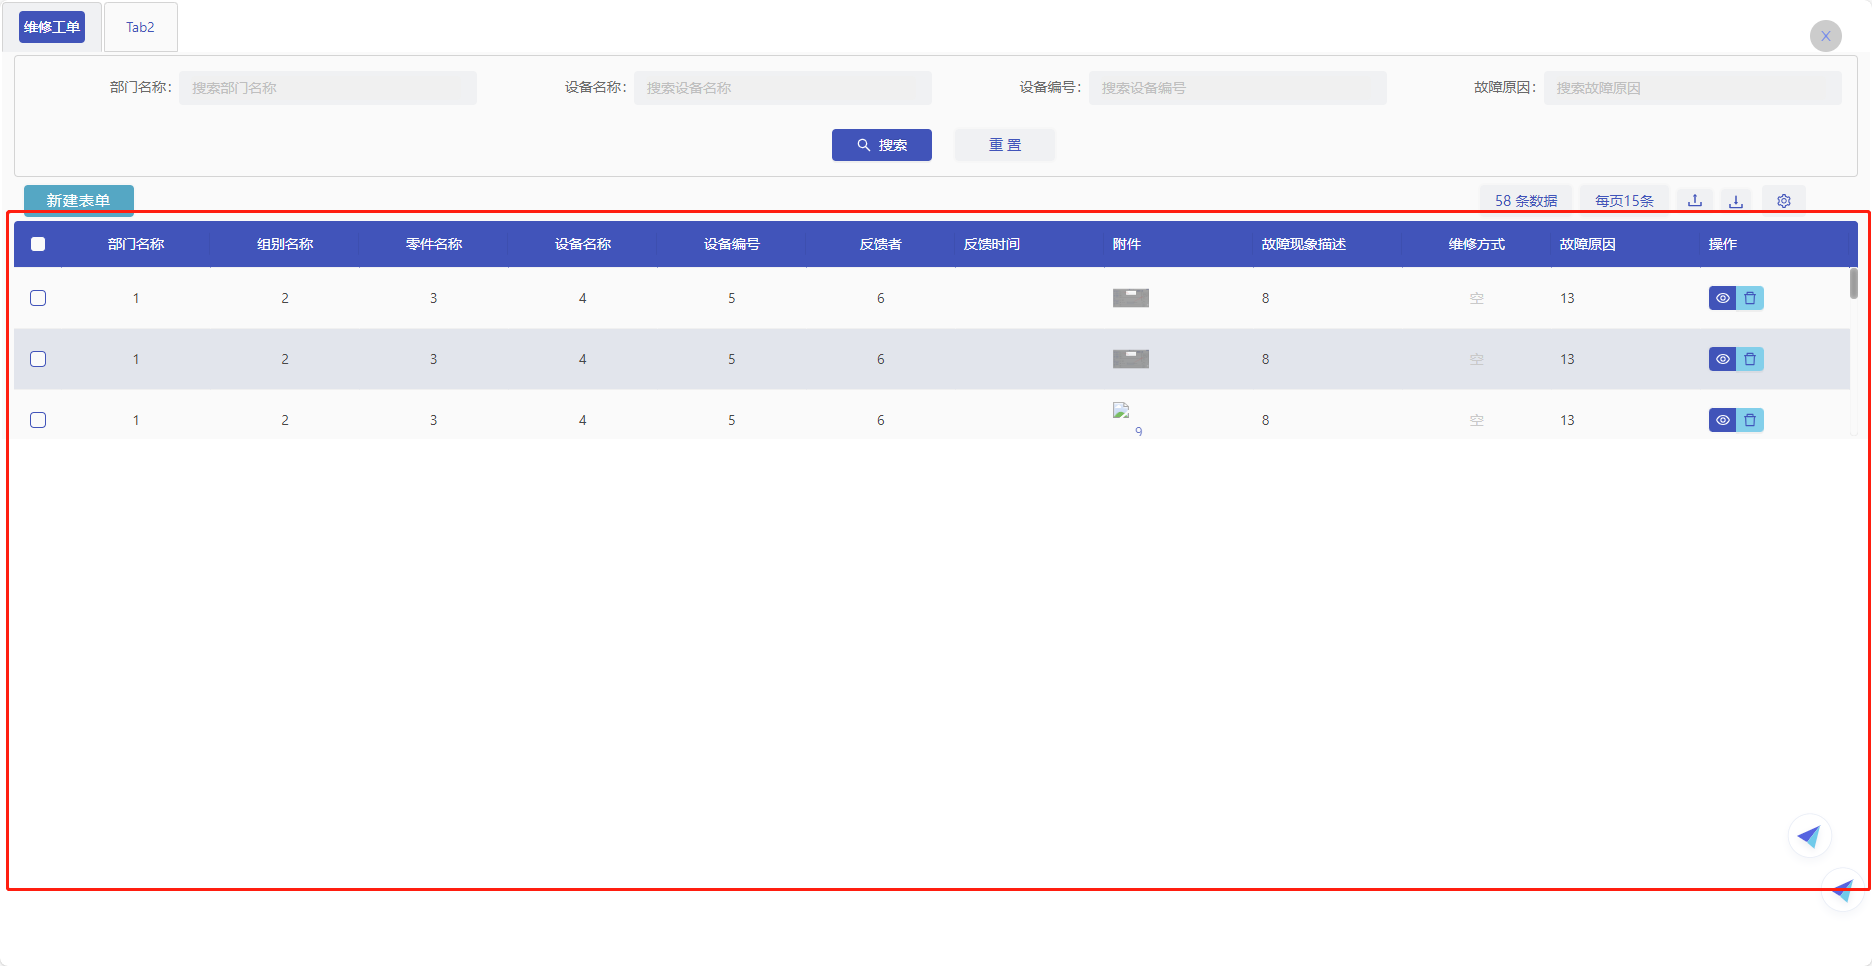View second row with the eye icon
Image resolution: width=1872 pixels, height=966 pixels.
click(1722, 359)
